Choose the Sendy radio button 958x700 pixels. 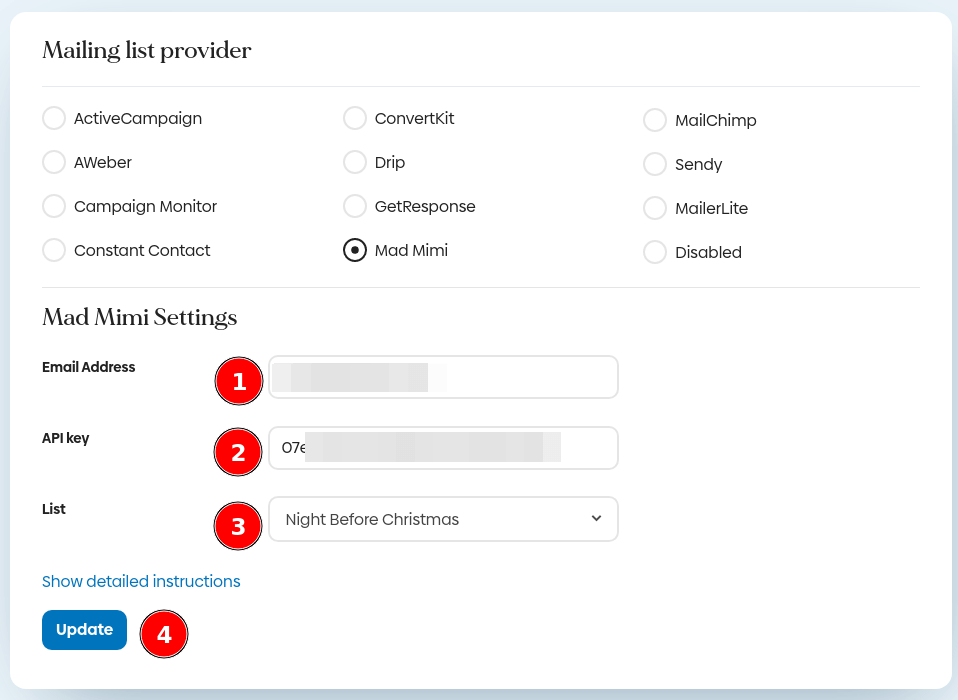(655, 164)
